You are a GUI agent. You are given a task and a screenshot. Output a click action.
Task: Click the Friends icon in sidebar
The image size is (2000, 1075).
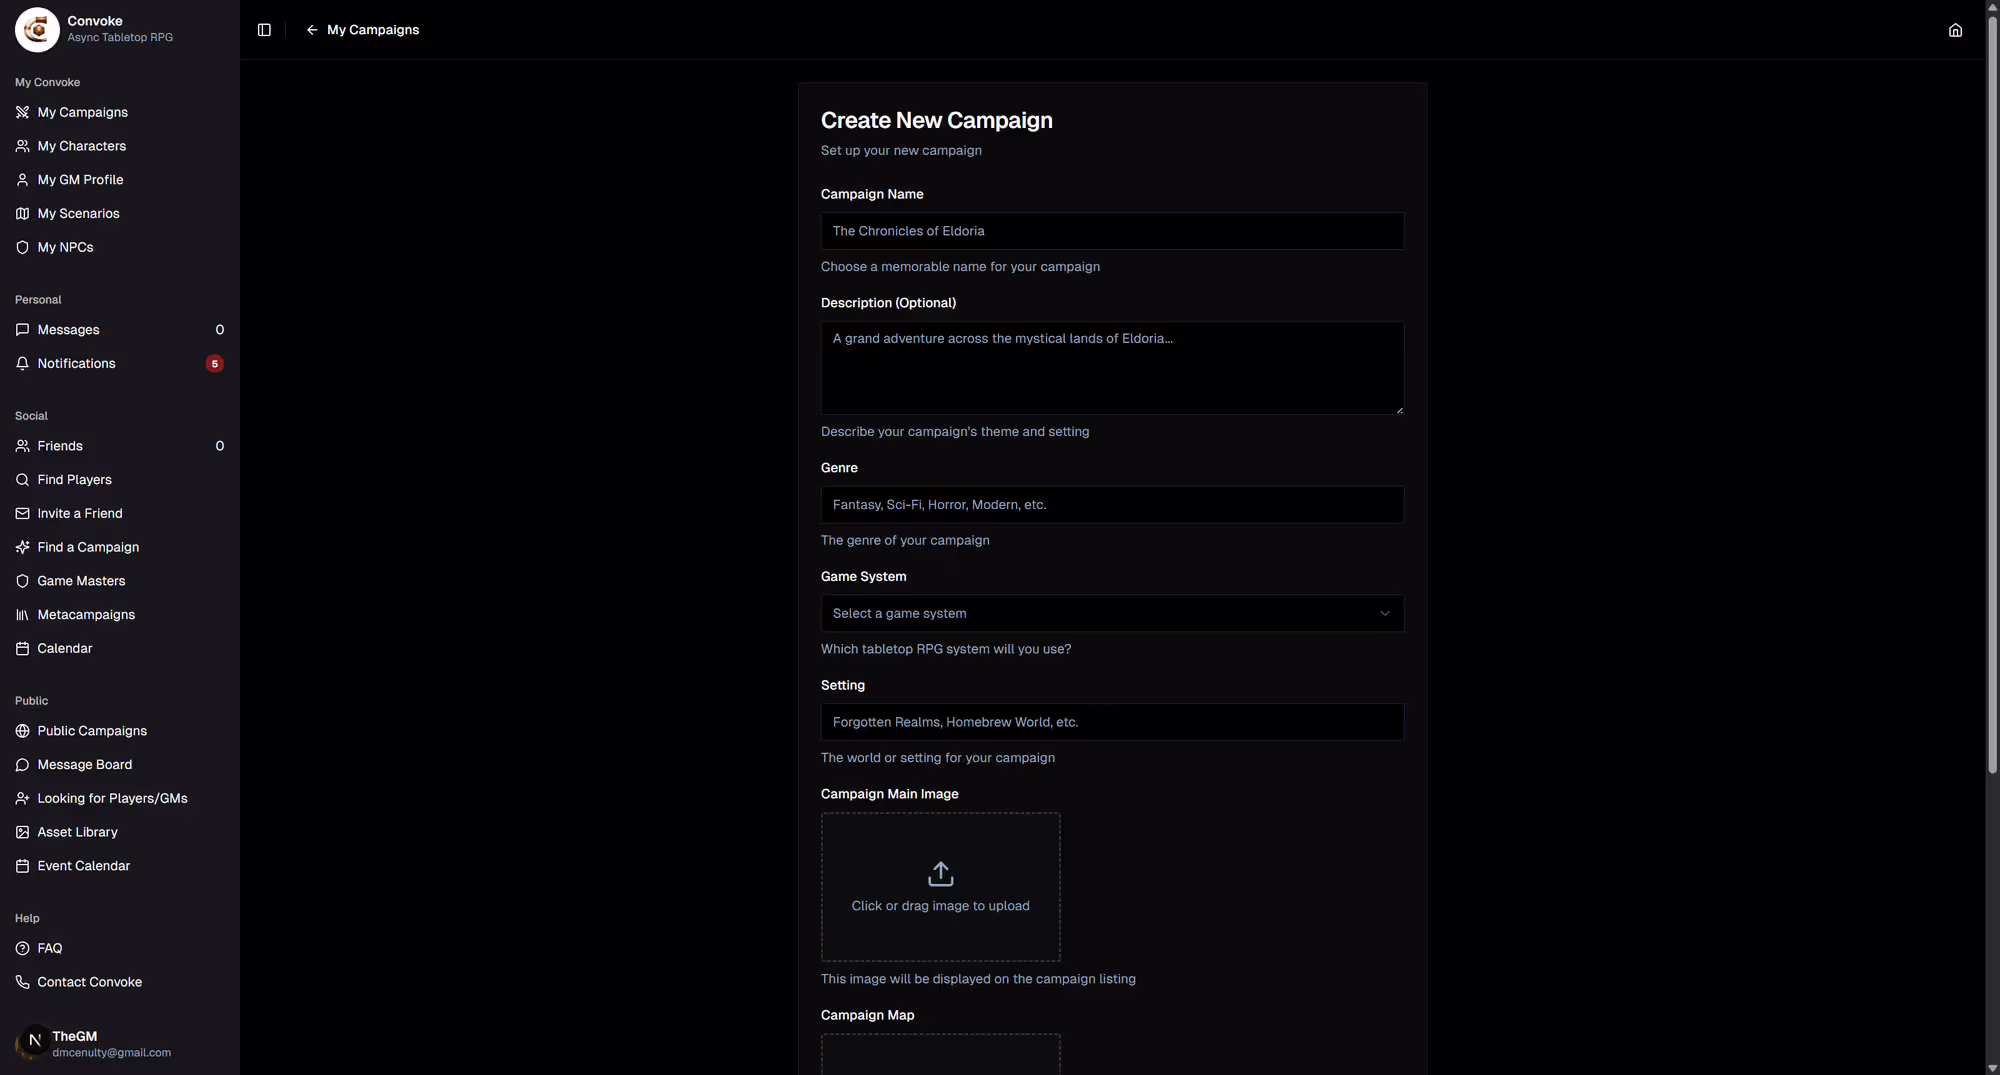coord(22,446)
